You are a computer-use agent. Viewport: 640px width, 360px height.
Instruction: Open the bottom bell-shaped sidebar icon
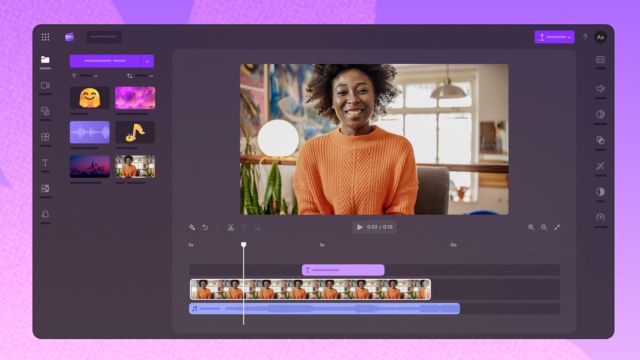pyautogui.click(x=45, y=214)
